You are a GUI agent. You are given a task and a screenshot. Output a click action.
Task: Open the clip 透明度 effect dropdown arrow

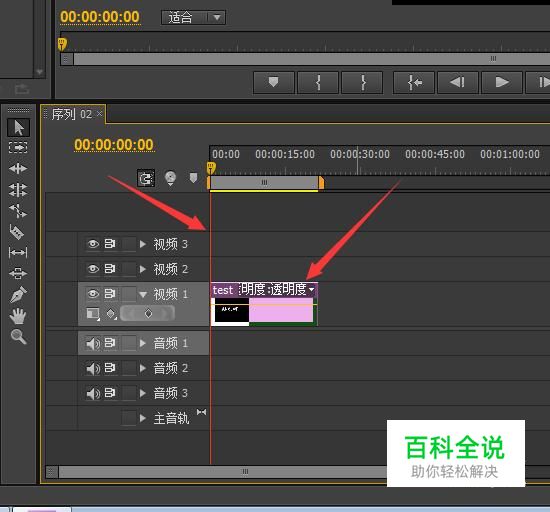(311, 290)
